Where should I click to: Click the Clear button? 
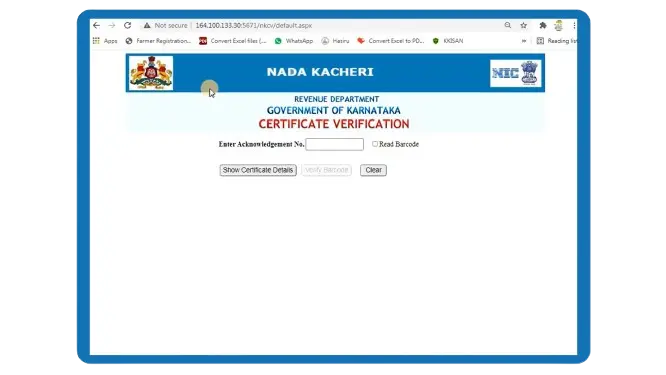pos(373,170)
